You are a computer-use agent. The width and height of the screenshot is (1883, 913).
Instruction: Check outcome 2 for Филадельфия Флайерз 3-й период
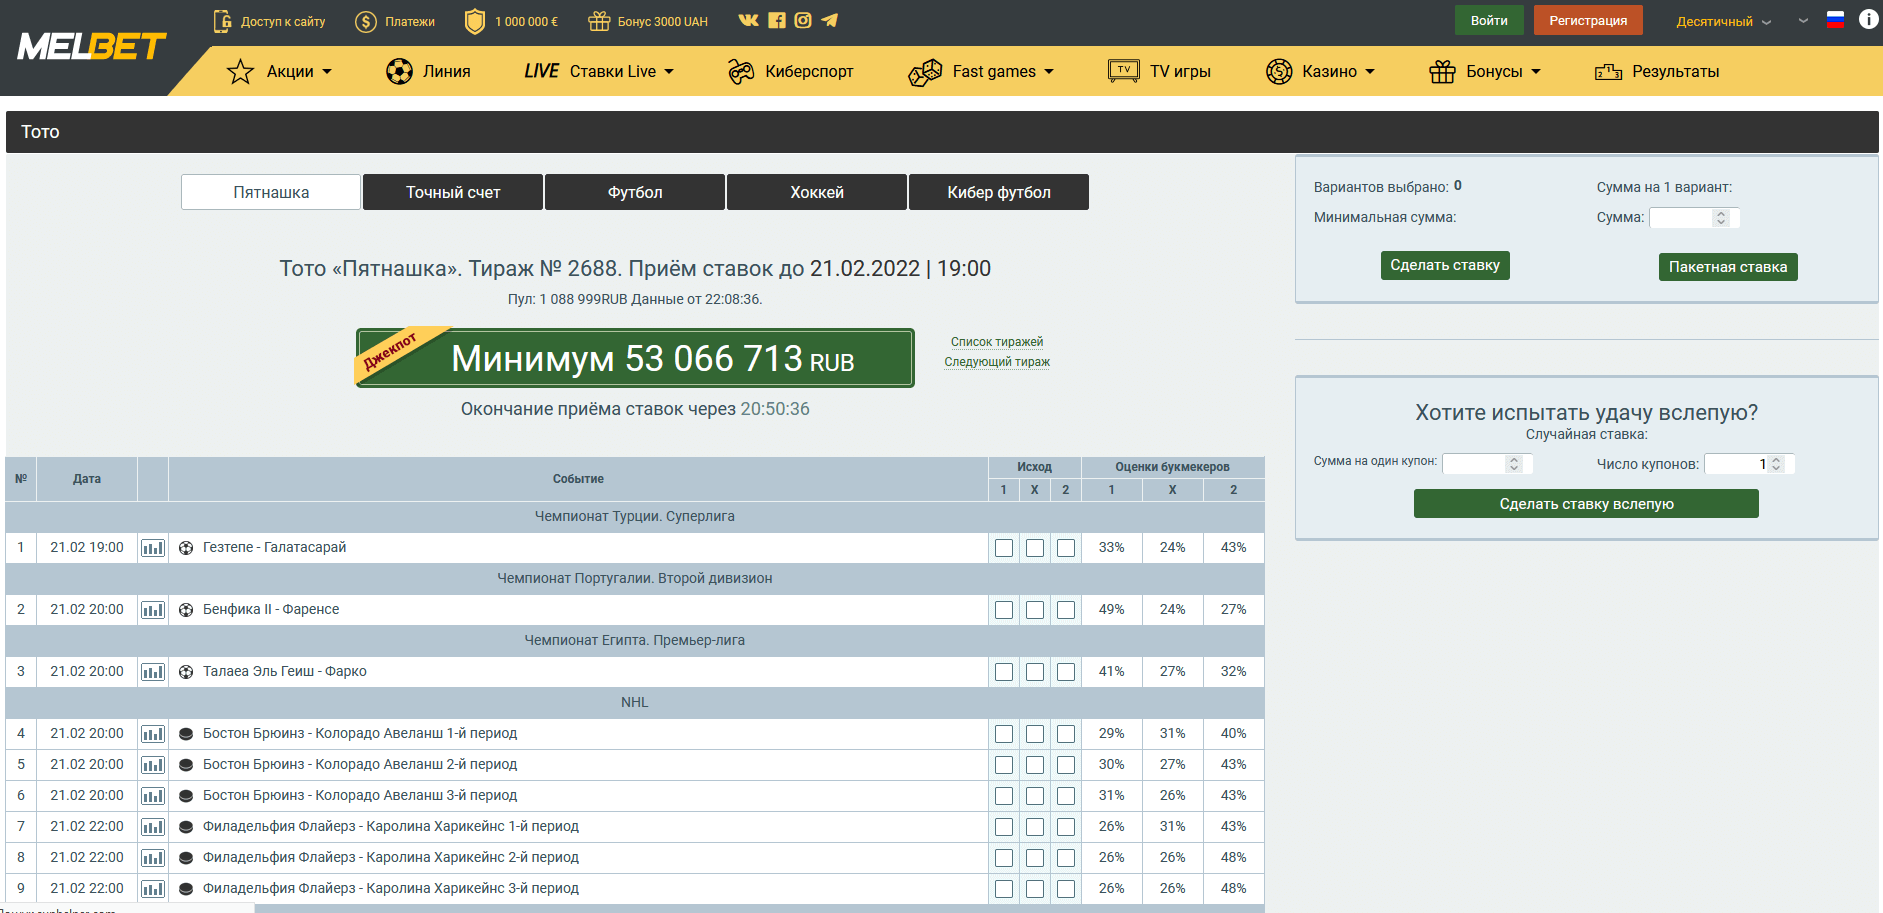(x=1066, y=889)
